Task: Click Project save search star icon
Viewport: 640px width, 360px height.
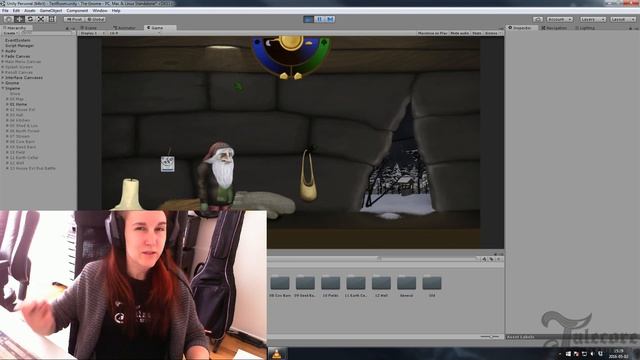Action: [499, 259]
